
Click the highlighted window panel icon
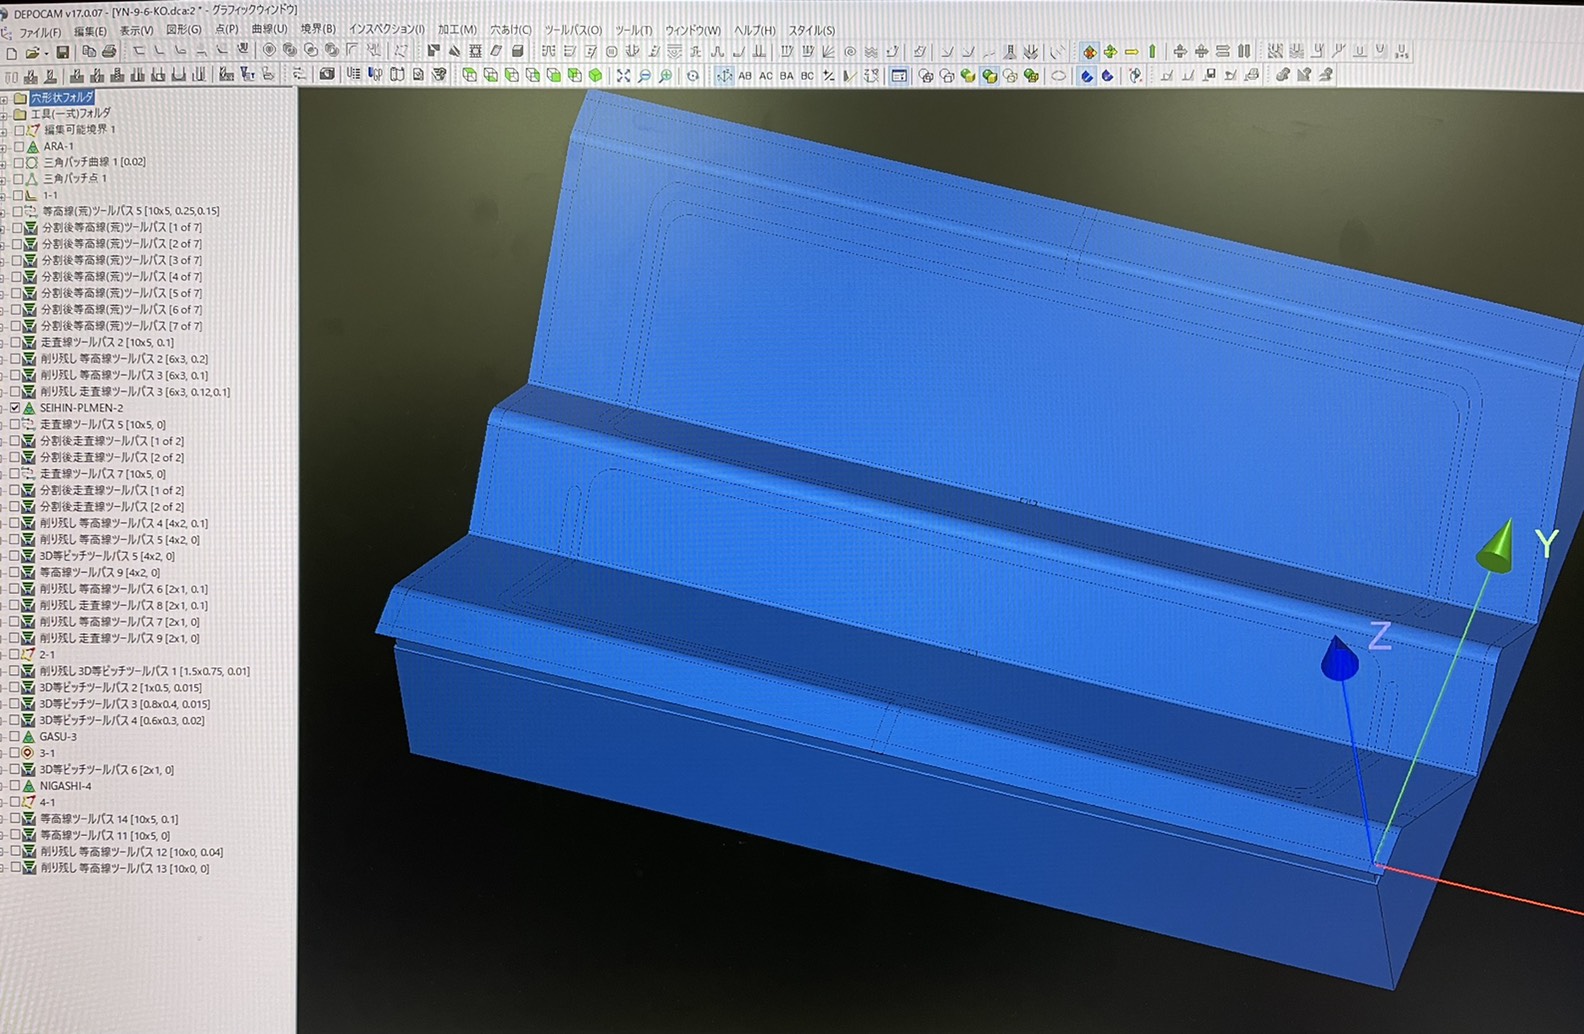coord(899,75)
